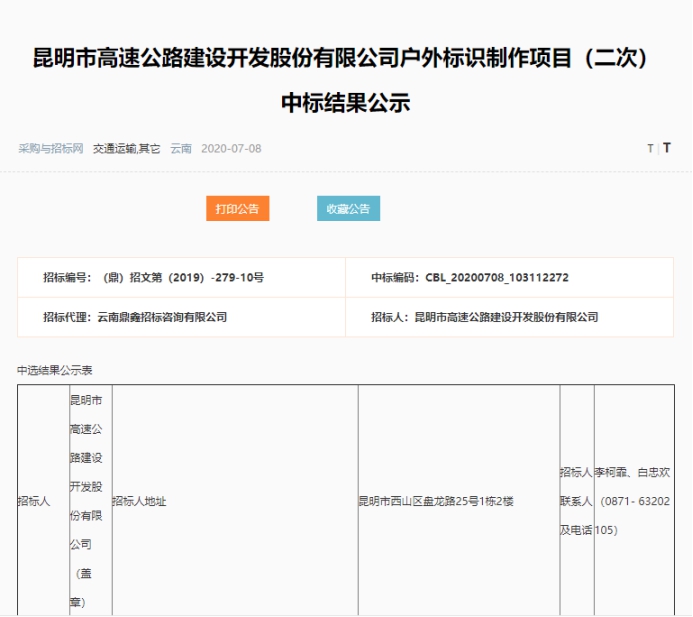The image size is (693, 617).
Task: Open the 采购与招标网 source link
Action: [x=51, y=148]
